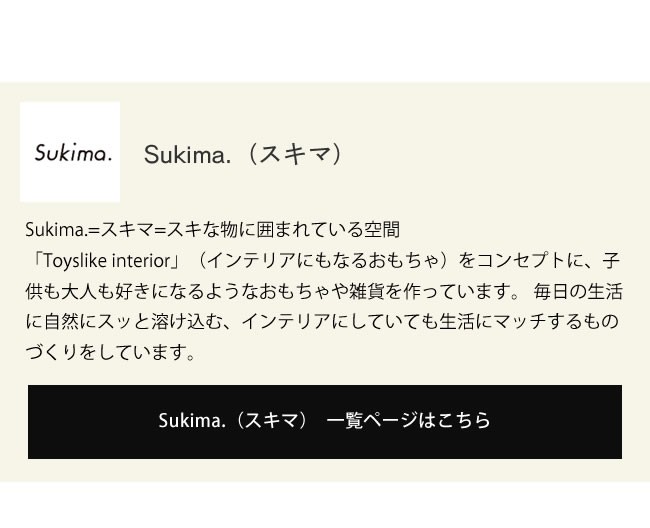Click the Sukima. text inside the black button
Screen dimensions: 650x528
[x=192, y=420]
